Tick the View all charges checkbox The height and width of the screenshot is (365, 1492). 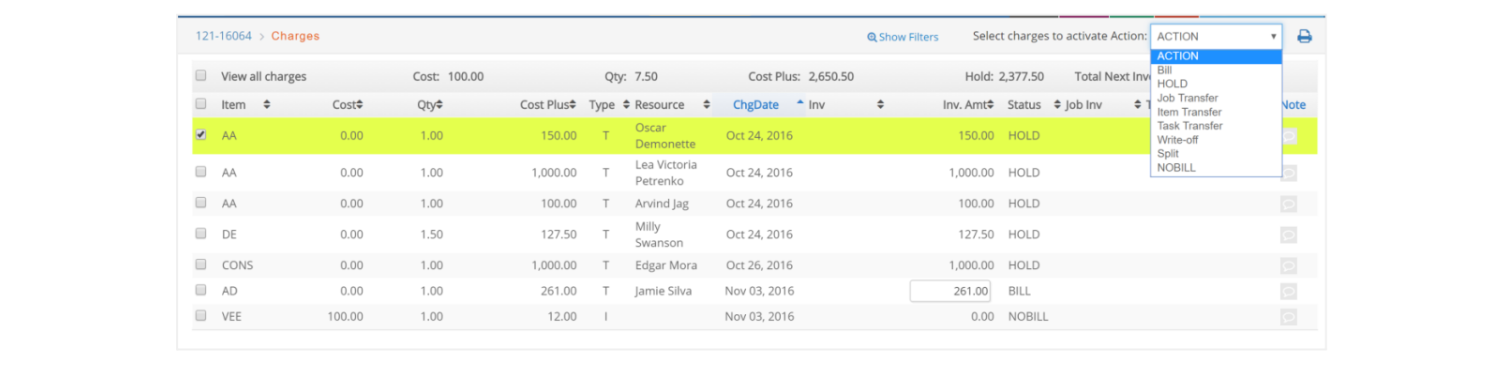tap(201, 76)
